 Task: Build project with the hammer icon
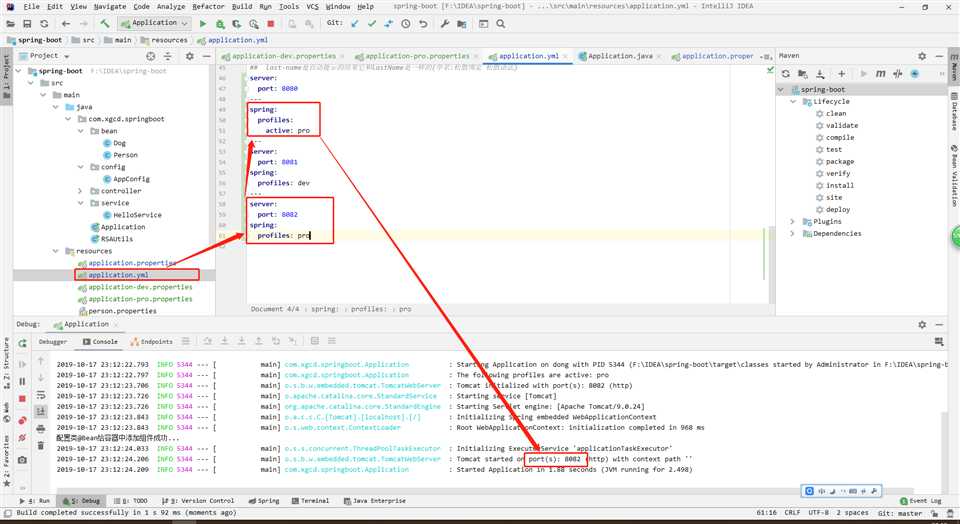tap(105, 24)
